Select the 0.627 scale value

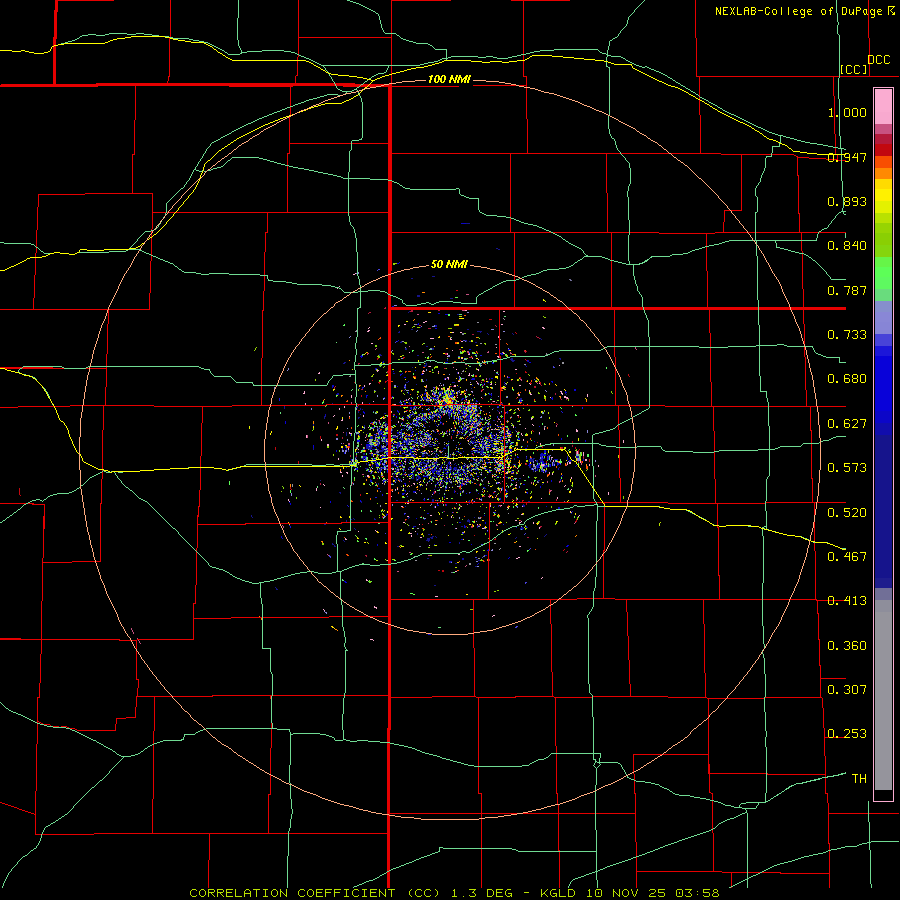(x=847, y=424)
